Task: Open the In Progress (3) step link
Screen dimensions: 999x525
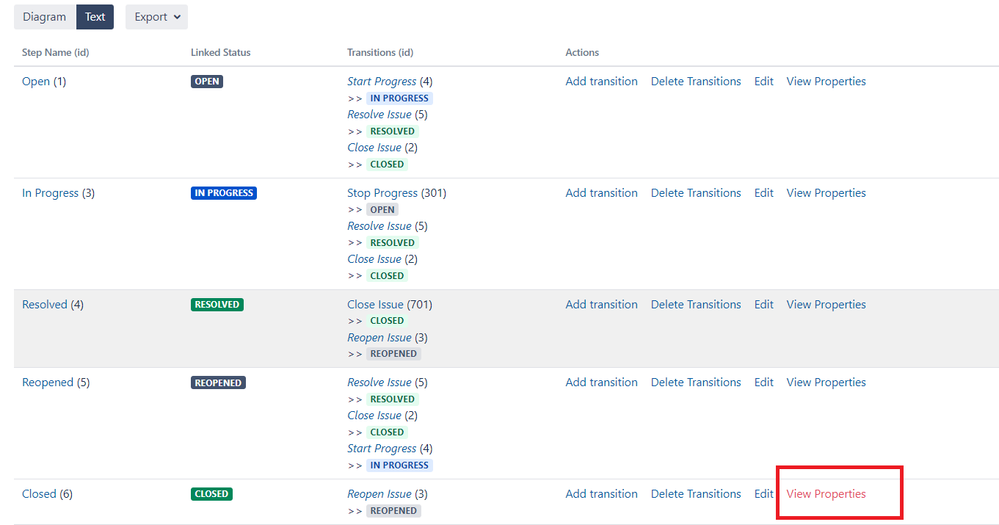Action: pyautogui.click(x=50, y=193)
